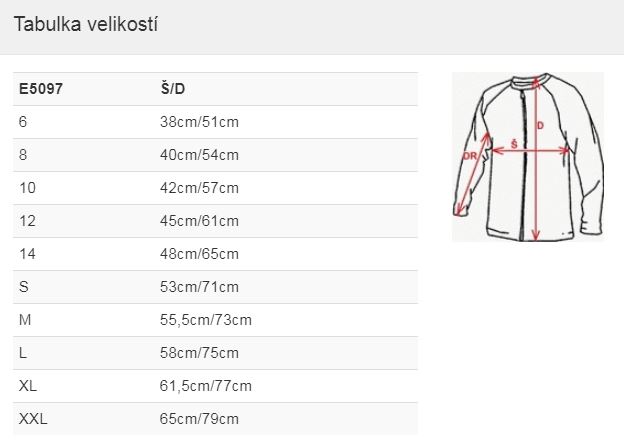
Task: Select size S row label
Action: coord(23,287)
